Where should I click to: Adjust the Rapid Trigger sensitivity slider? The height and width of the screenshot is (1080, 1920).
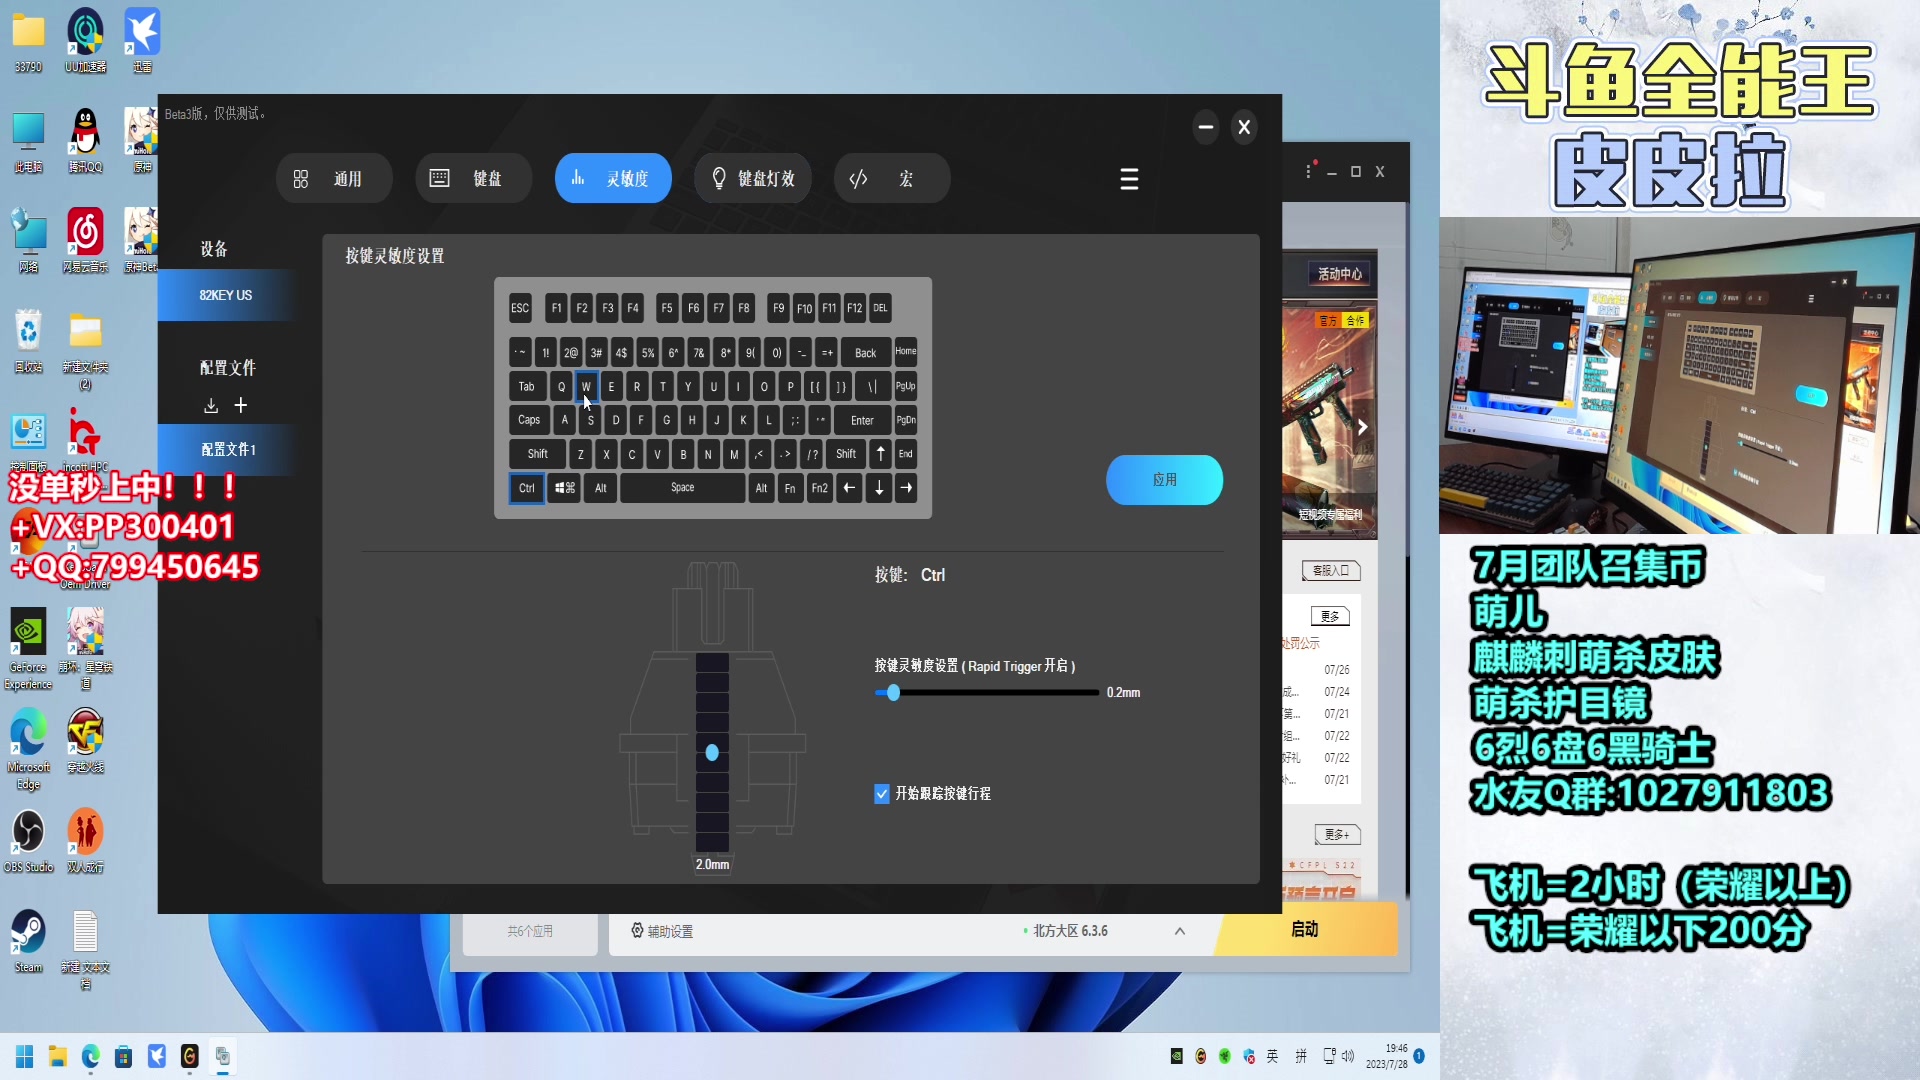click(893, 693)
